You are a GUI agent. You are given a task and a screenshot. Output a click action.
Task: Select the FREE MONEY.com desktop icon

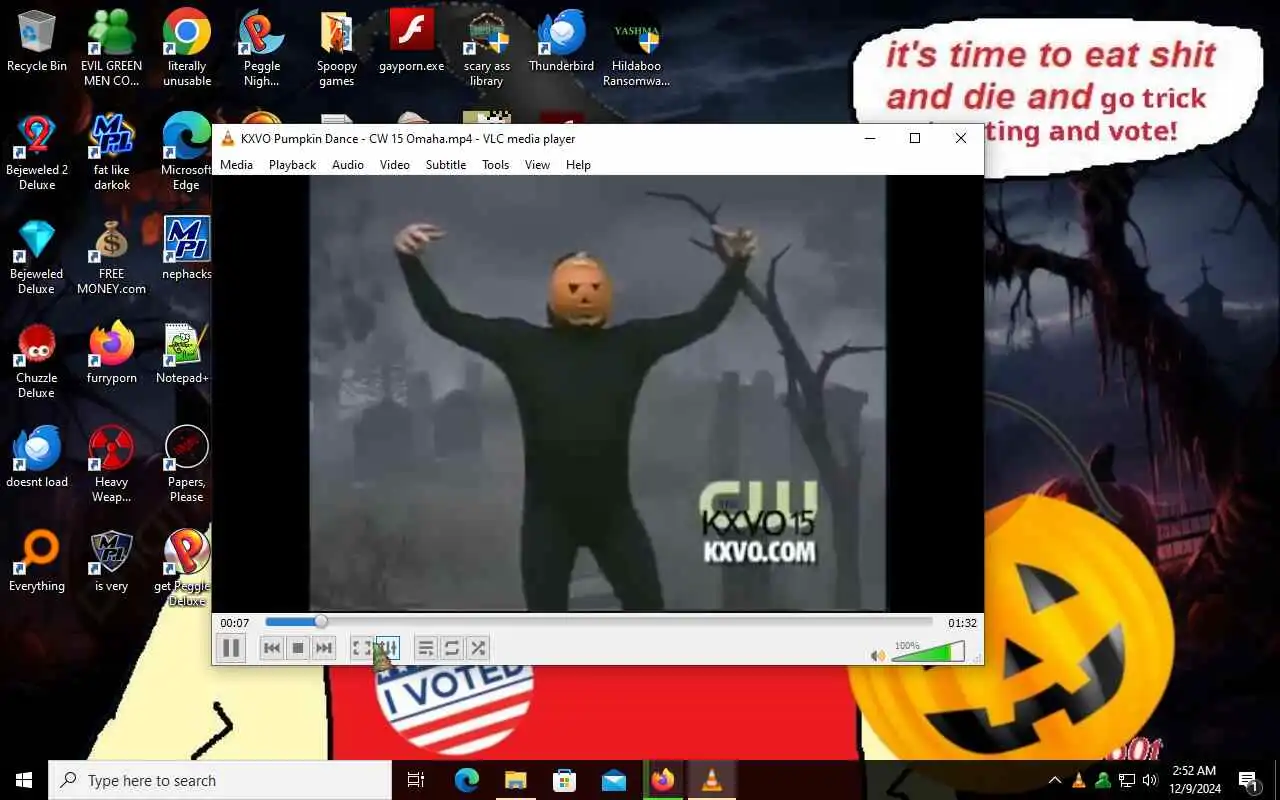click(111, 256)
